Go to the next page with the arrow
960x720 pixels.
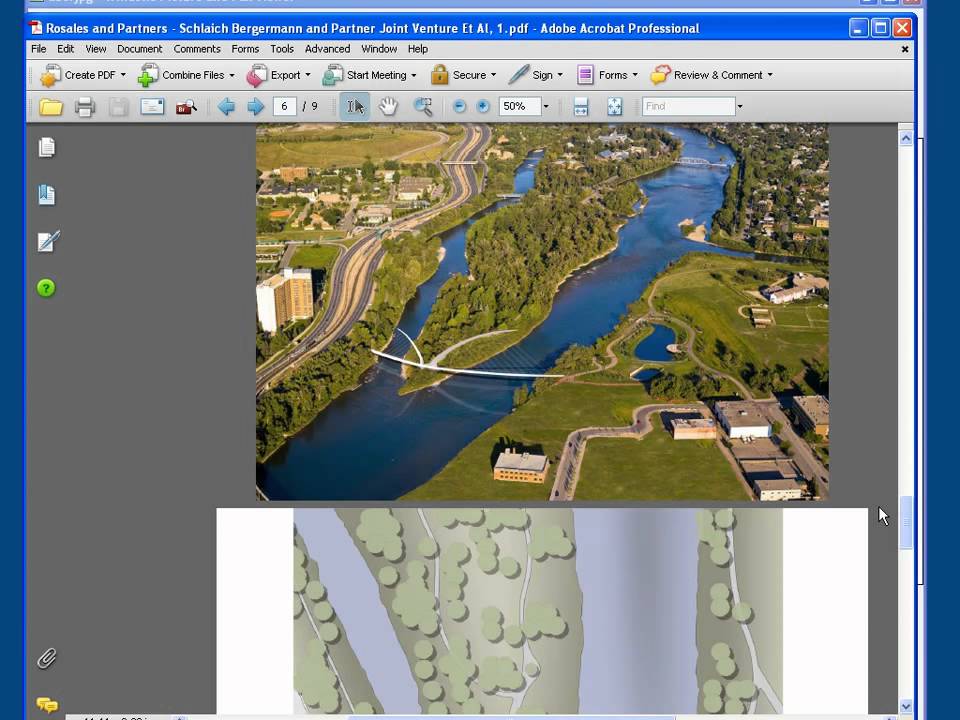click(x=255, y=107)
